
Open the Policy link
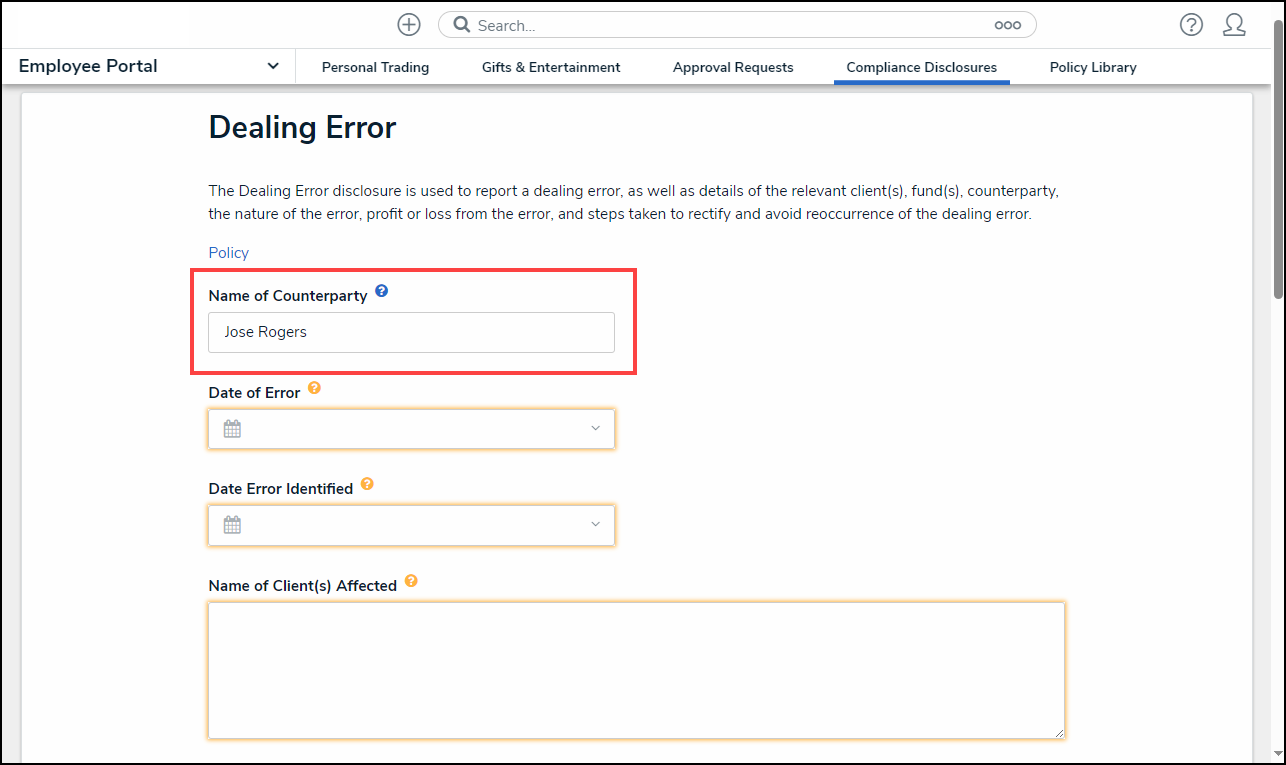click(x=228, y=253)
